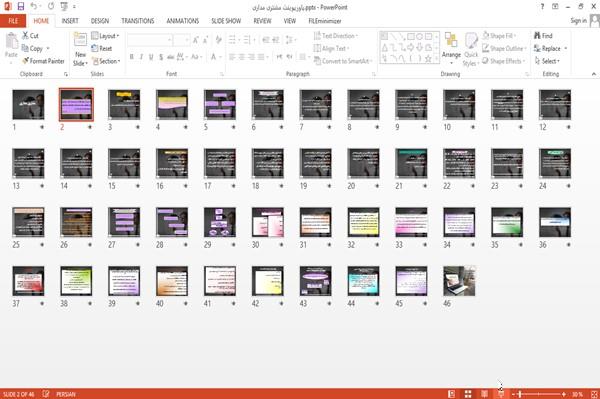Click Ribbon Display Options icon

pyautogui.click(x=555, y=7)
